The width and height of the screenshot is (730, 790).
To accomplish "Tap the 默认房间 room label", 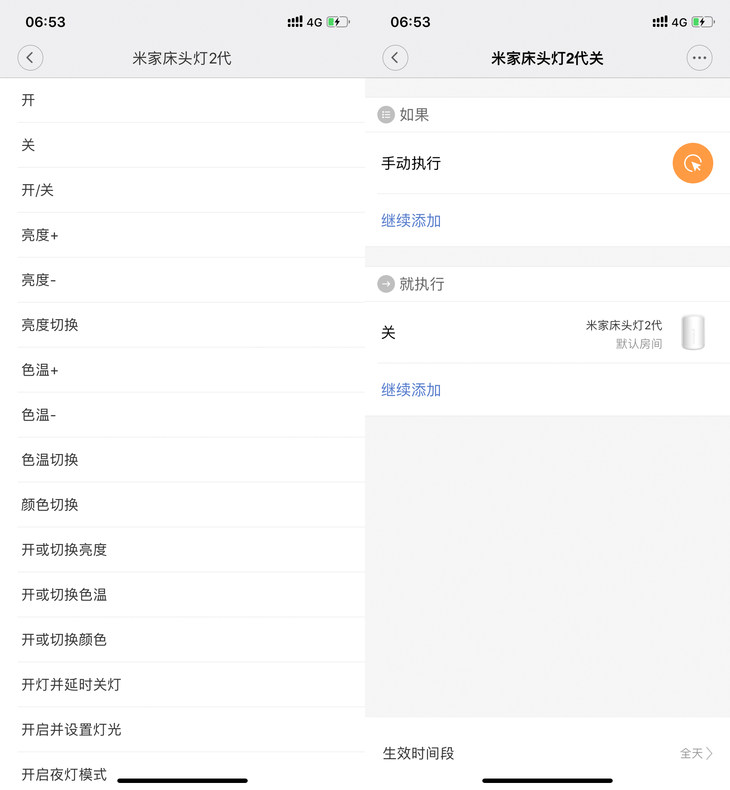I will click(x=639, y=344).
